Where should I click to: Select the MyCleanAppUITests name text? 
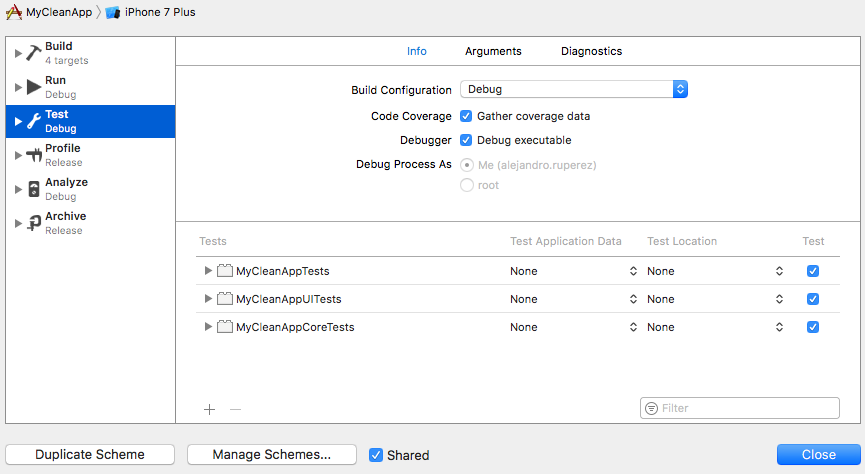pyautogui.click(x=289, y=299)
